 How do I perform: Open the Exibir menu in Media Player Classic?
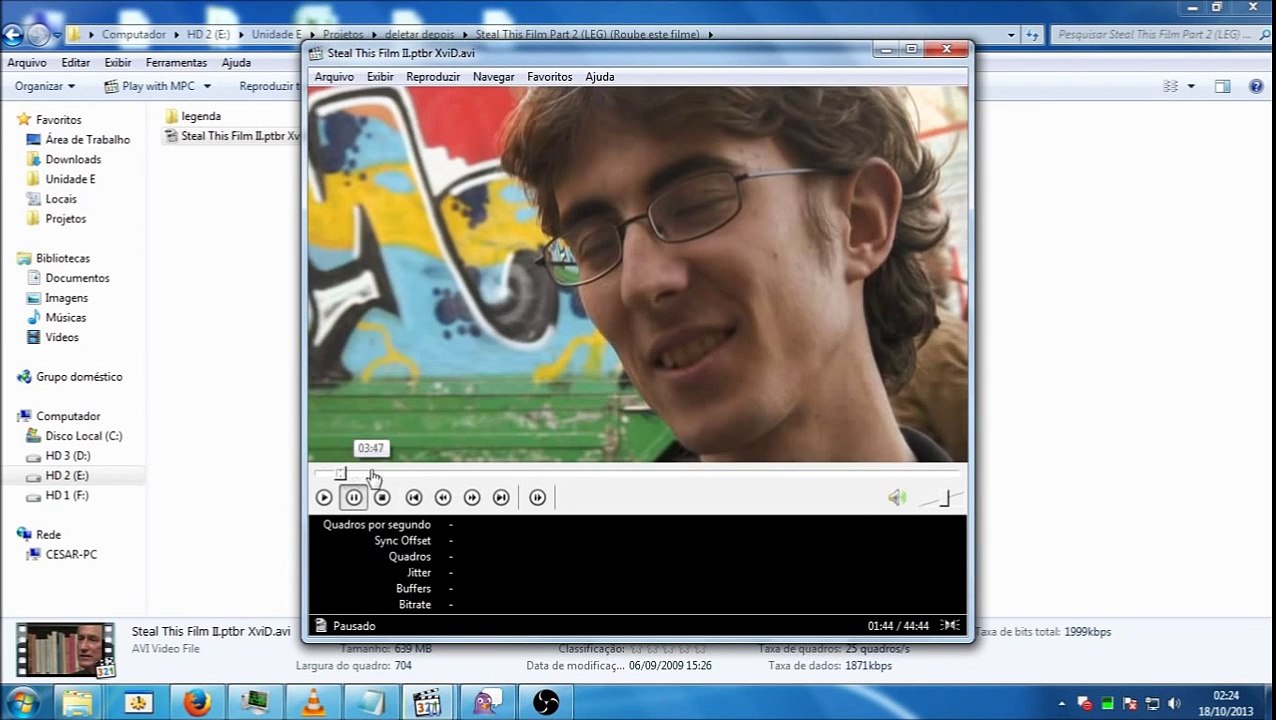point(380,77)
